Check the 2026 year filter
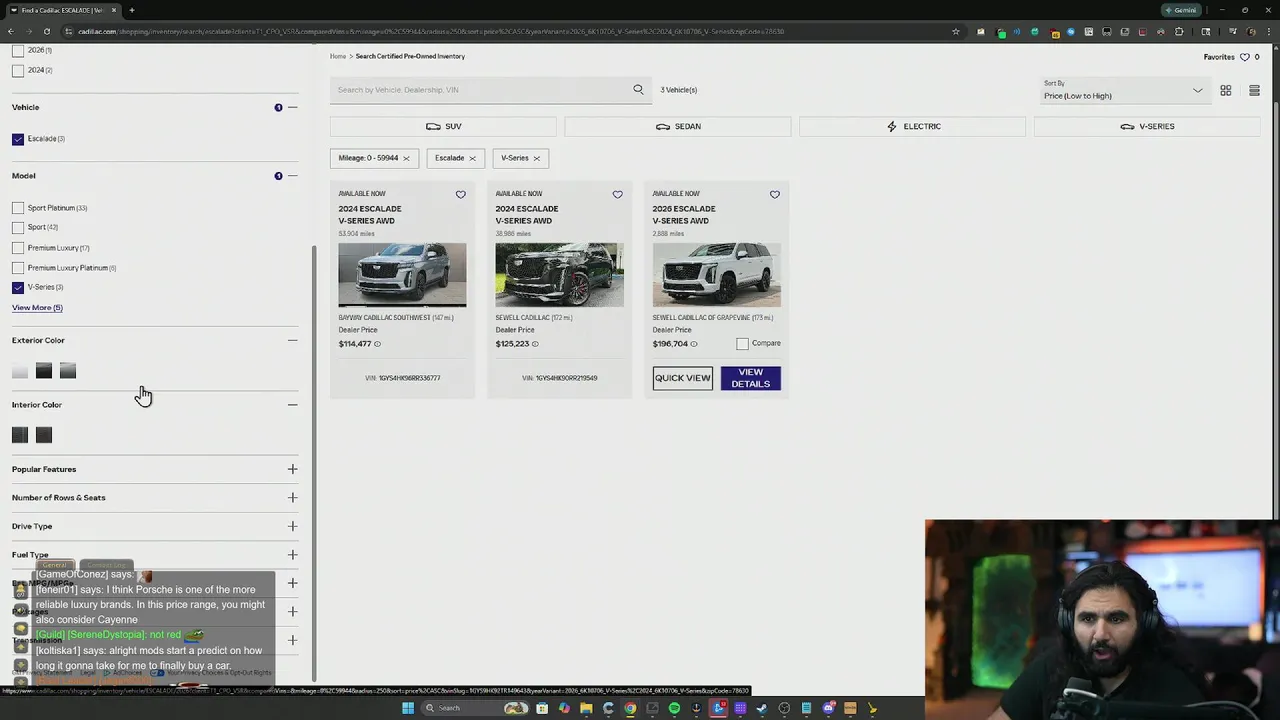The height and width of the screenshot is (720, 1280). pyautogui.click(x=18, y=50)
